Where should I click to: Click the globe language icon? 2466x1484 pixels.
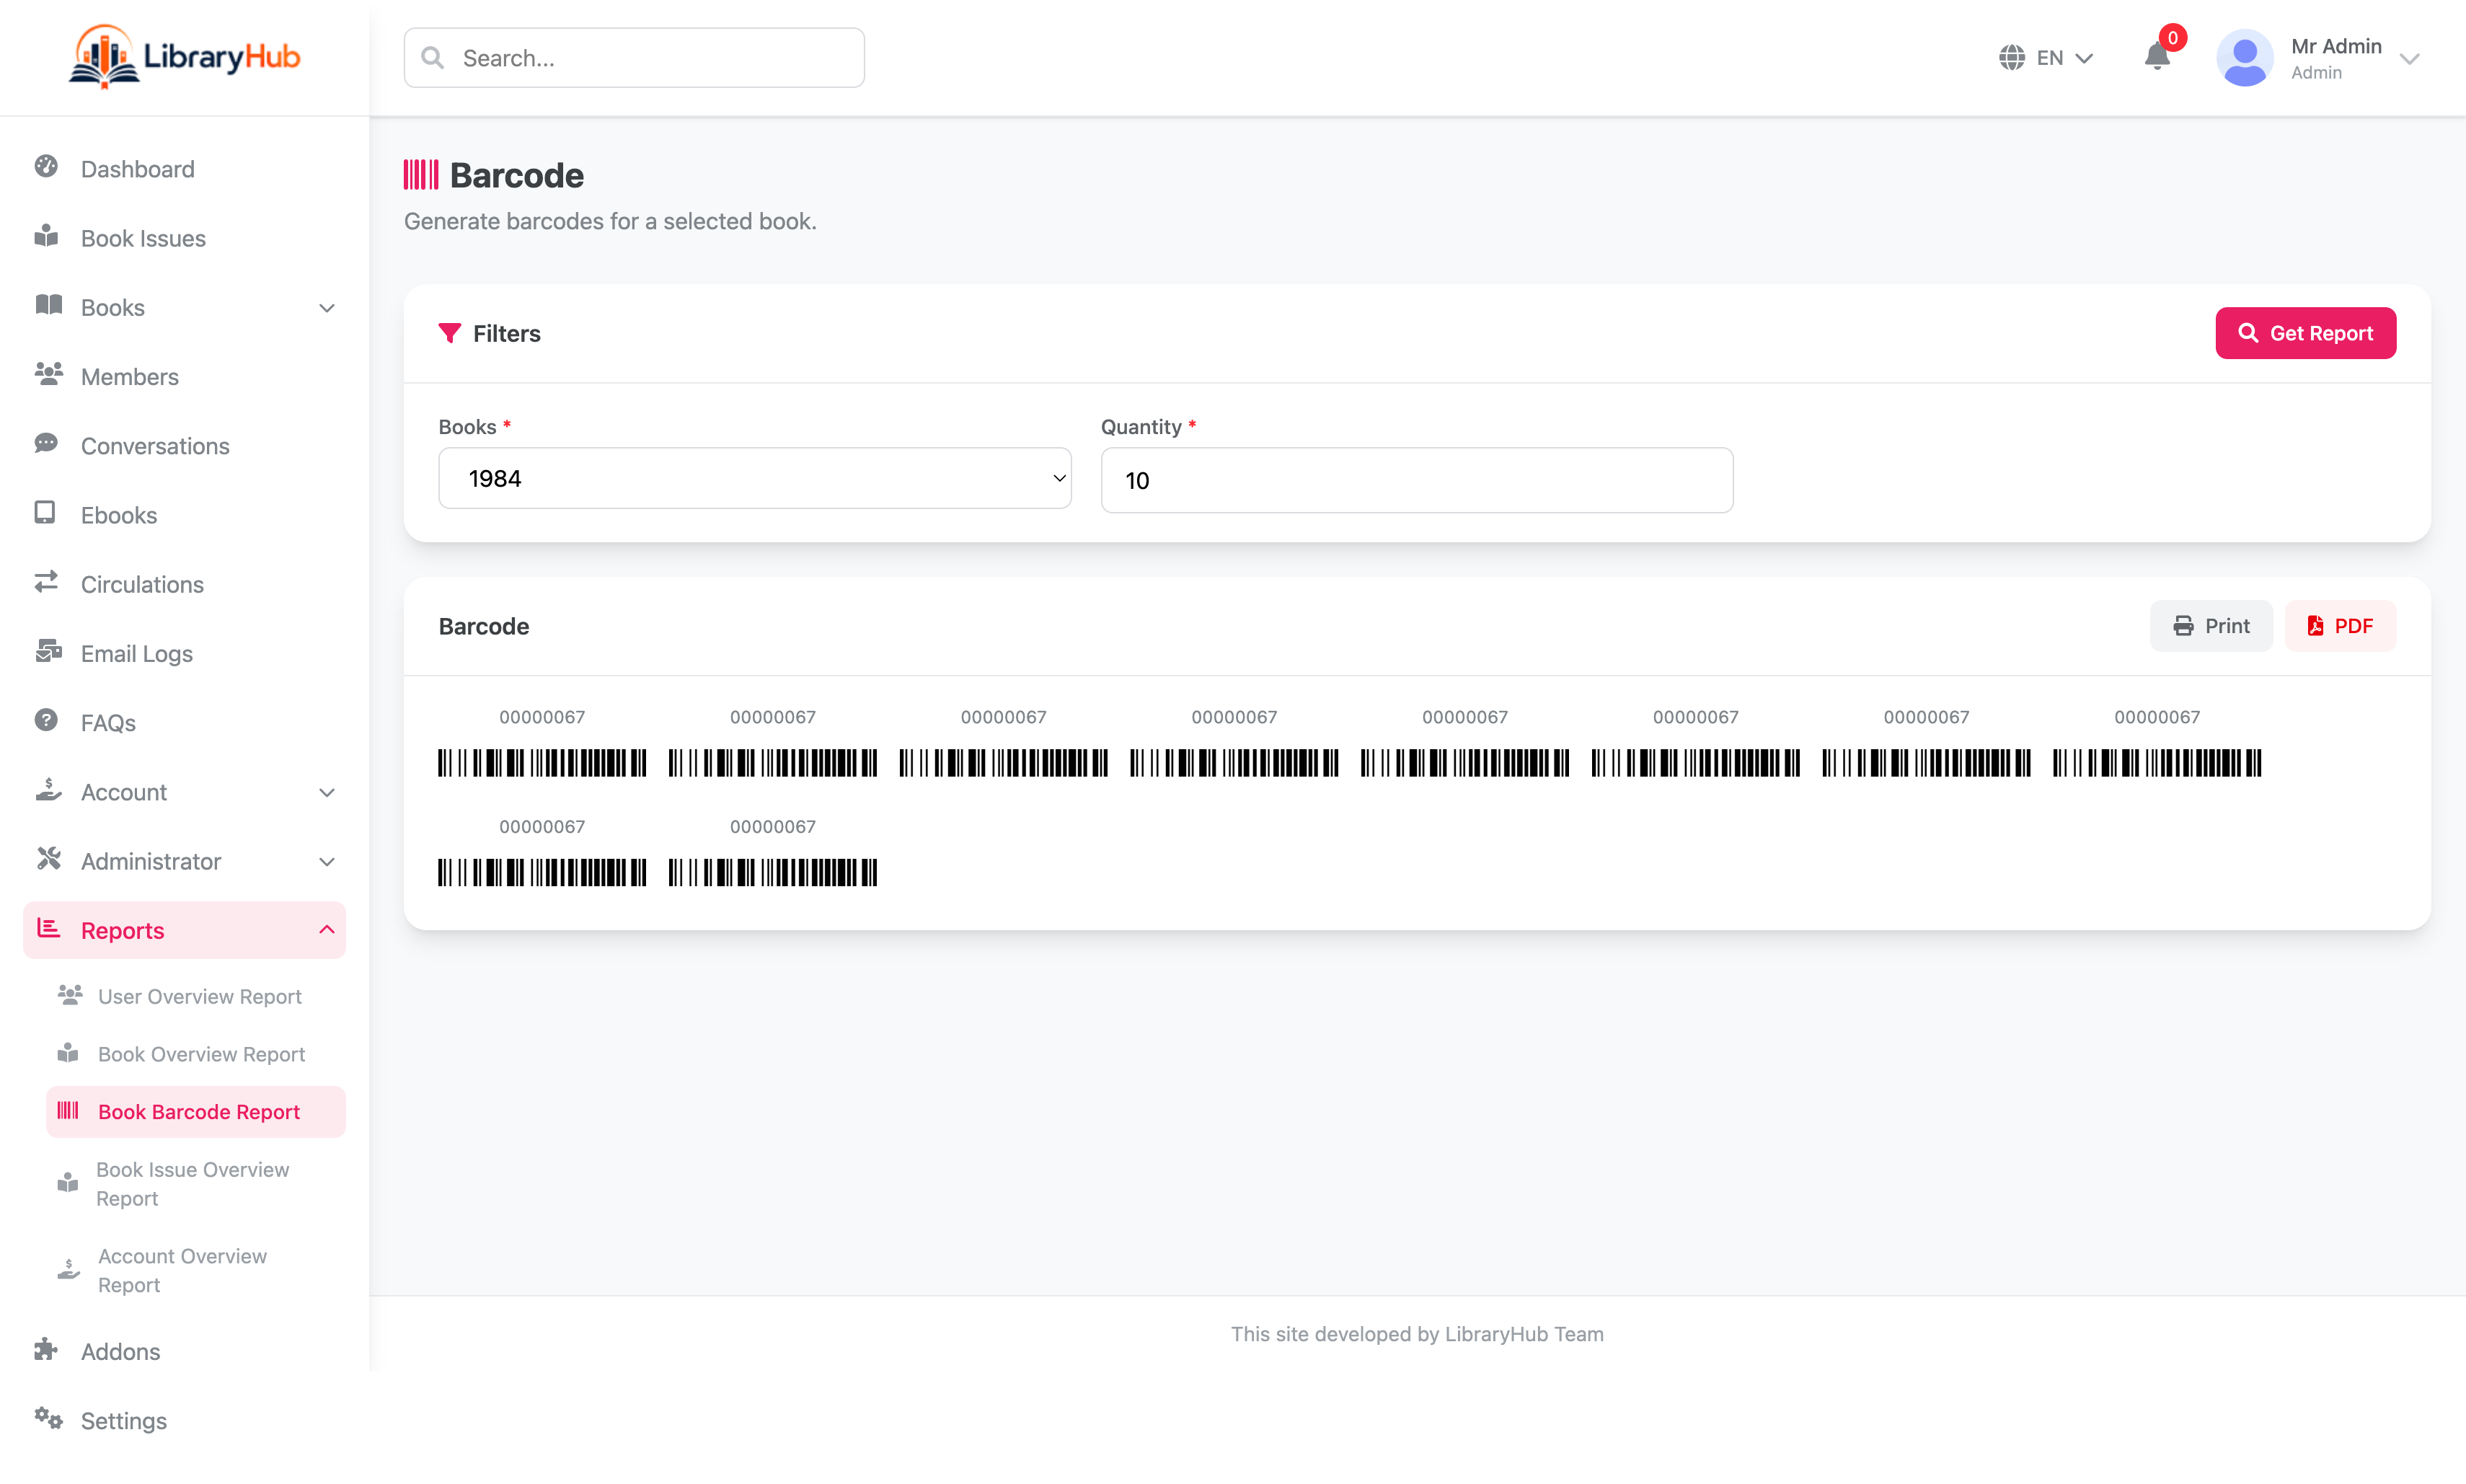(x=2012, y=58)
